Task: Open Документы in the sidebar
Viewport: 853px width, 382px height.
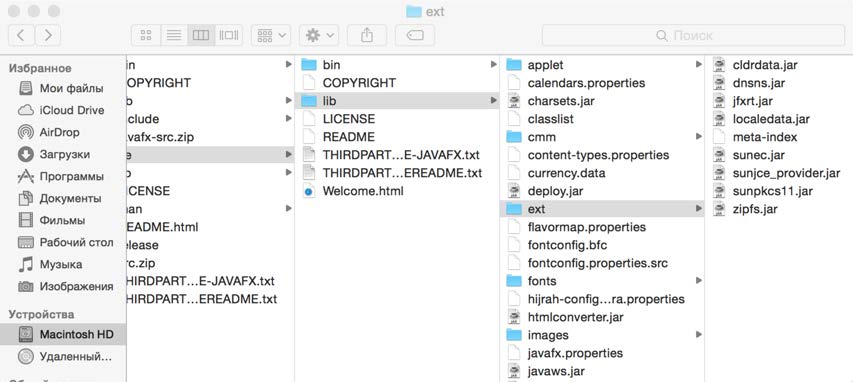Action: pos(63,198)
